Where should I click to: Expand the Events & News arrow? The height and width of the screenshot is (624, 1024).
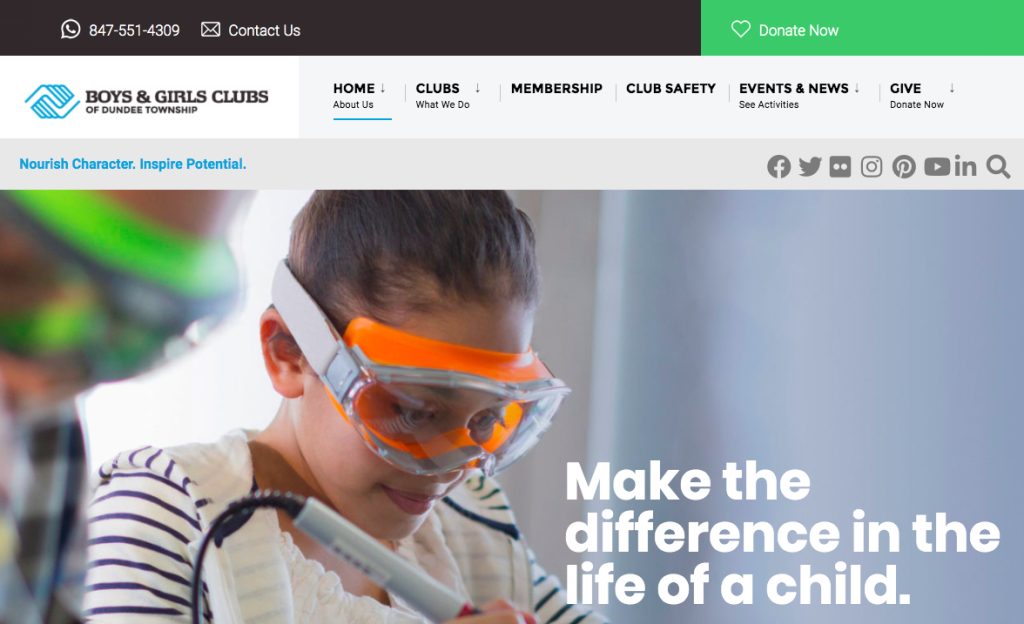pos(857,88)
